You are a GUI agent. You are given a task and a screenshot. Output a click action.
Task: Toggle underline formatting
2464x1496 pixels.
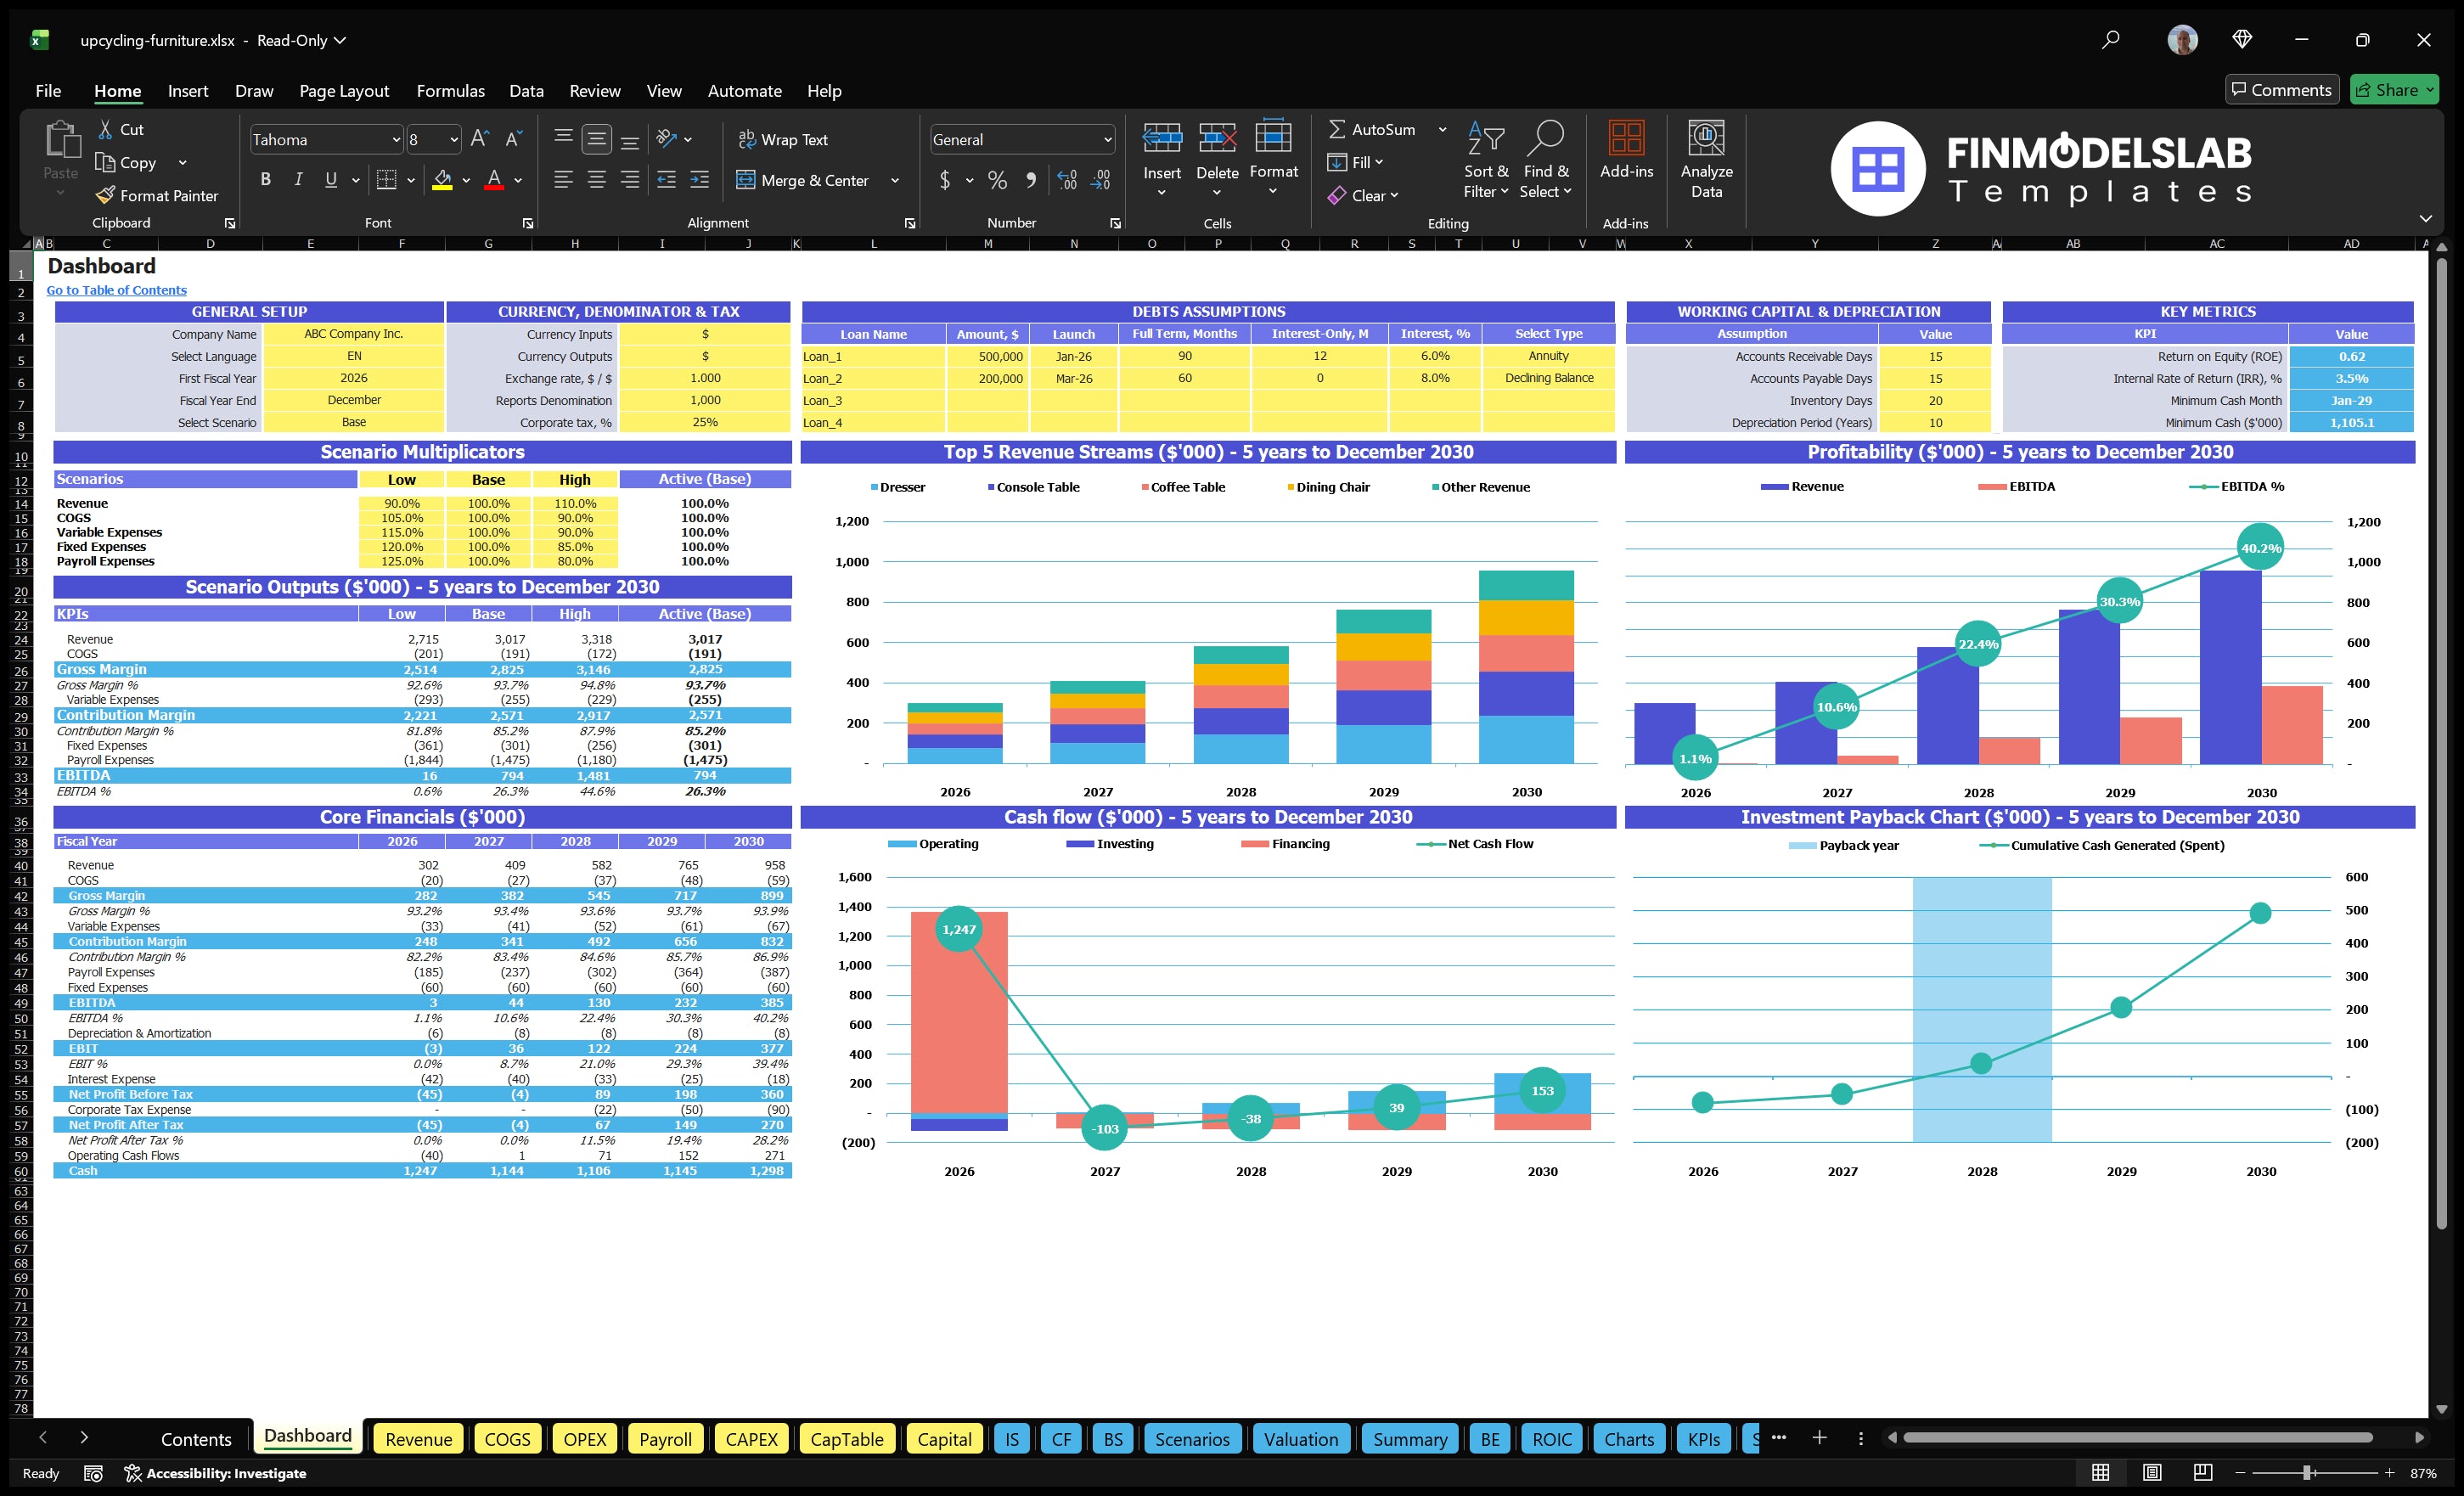[x=330, y=179]
